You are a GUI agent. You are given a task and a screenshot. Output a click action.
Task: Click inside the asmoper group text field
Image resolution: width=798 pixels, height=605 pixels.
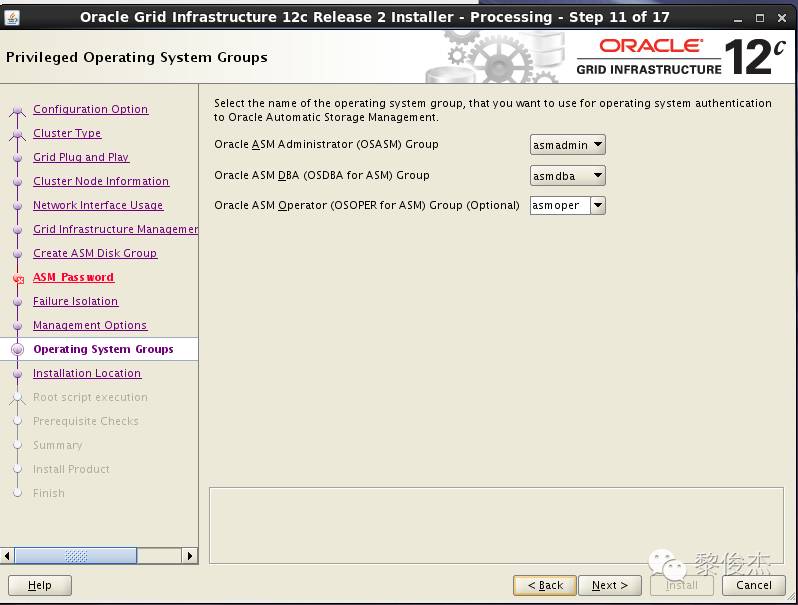pyautogui.click(x=560, y=206)
